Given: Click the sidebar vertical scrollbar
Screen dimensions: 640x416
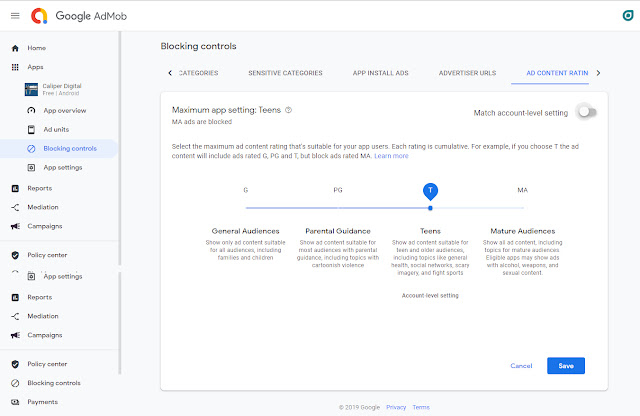Looking at the screenshot, I should (x=120, y=202).
